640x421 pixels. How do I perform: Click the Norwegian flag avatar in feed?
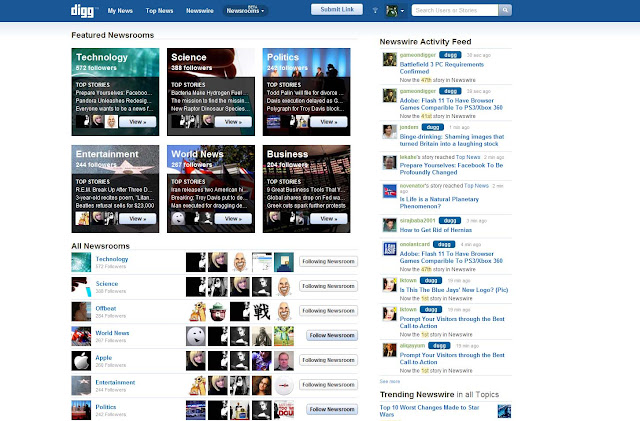[389, 191]
